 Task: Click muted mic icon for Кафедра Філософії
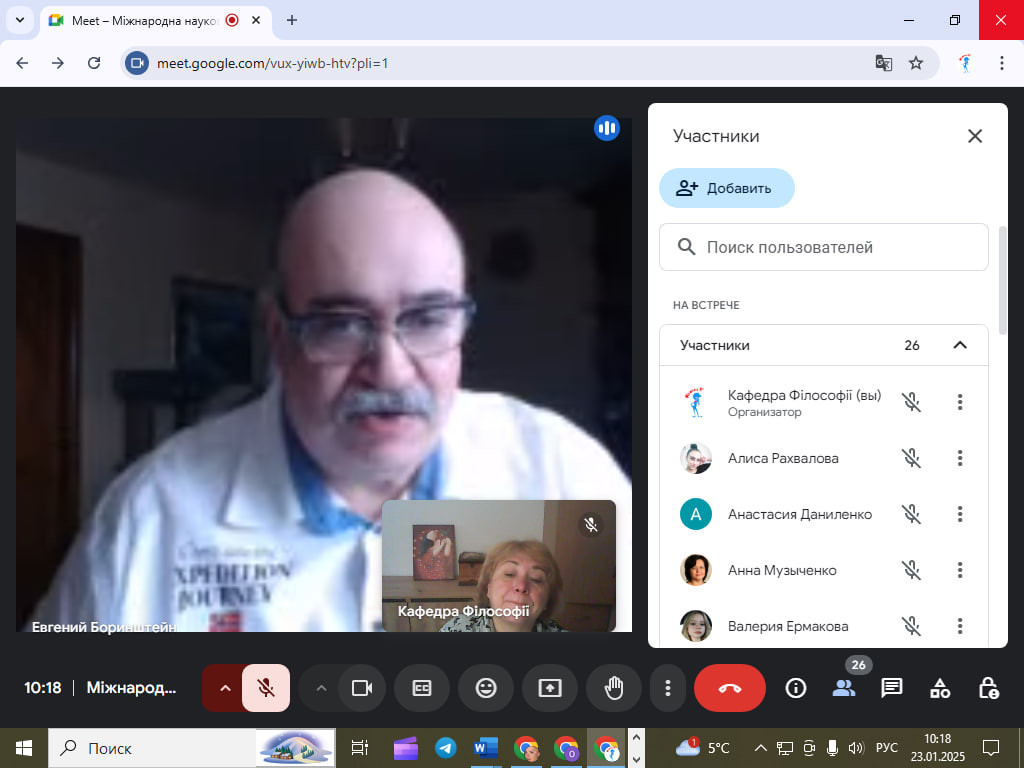coord(911,402)
